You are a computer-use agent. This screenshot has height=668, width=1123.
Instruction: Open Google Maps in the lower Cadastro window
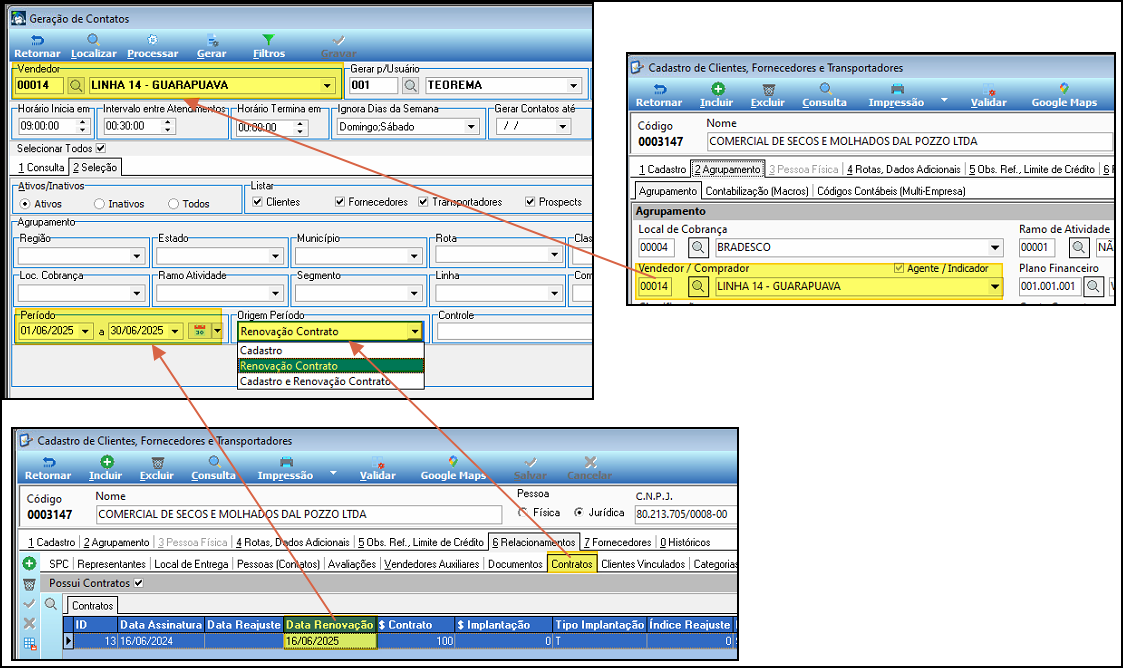pyautogui.click(x=453, y=468)
